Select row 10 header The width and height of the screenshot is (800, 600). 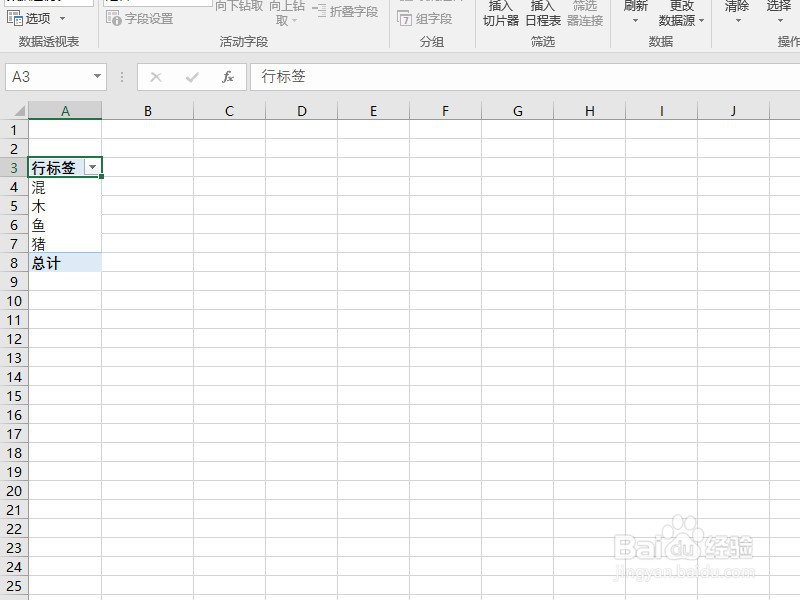pyautogui.click(x=14, y=301)
